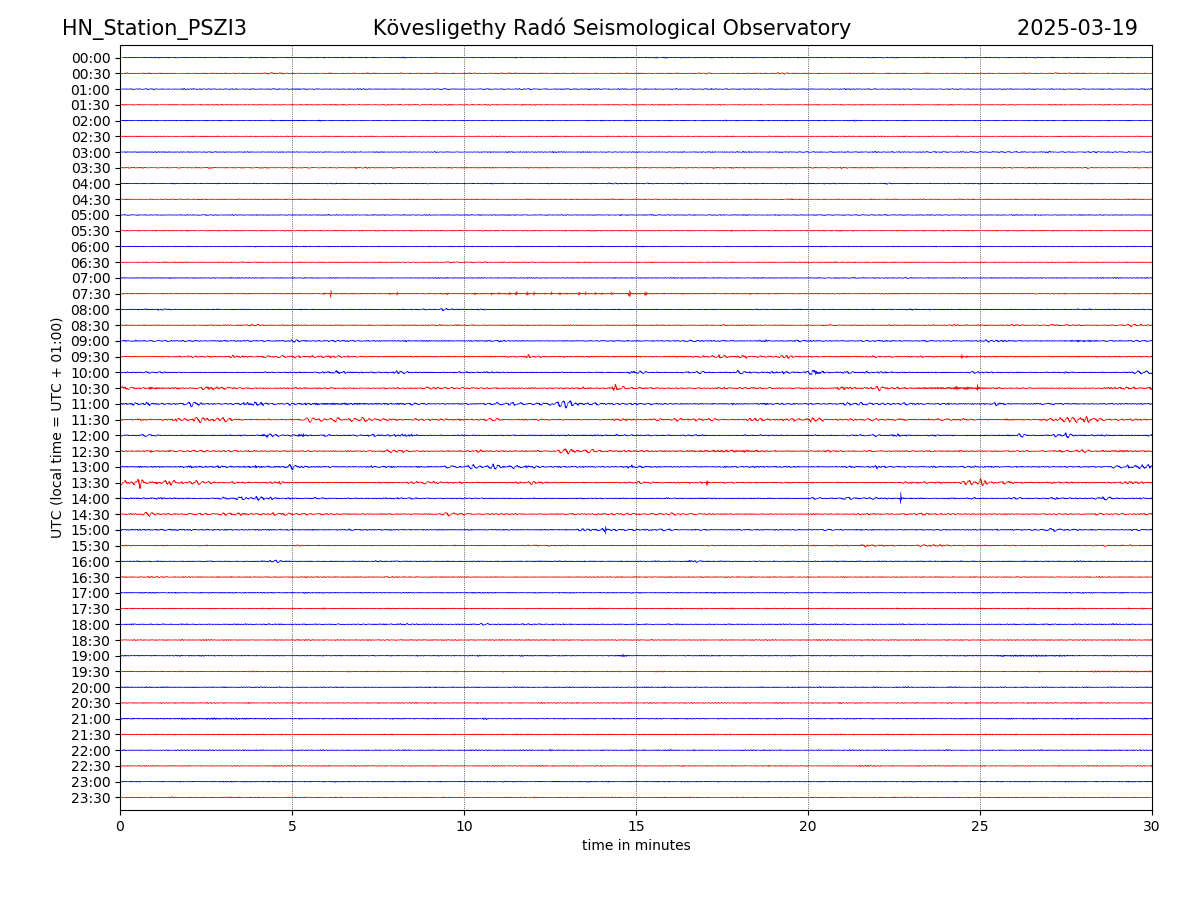This screenshot has height=900, width=1200.
Task: Click the first red spike on 07:30 trace
Action: (330, 294)
